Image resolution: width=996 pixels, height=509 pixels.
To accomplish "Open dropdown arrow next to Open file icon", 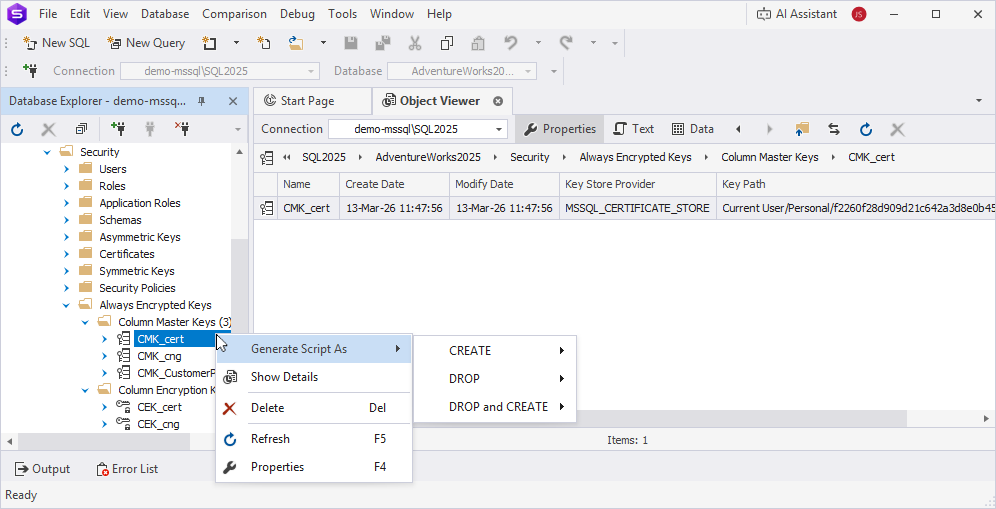I will [323, 43].
